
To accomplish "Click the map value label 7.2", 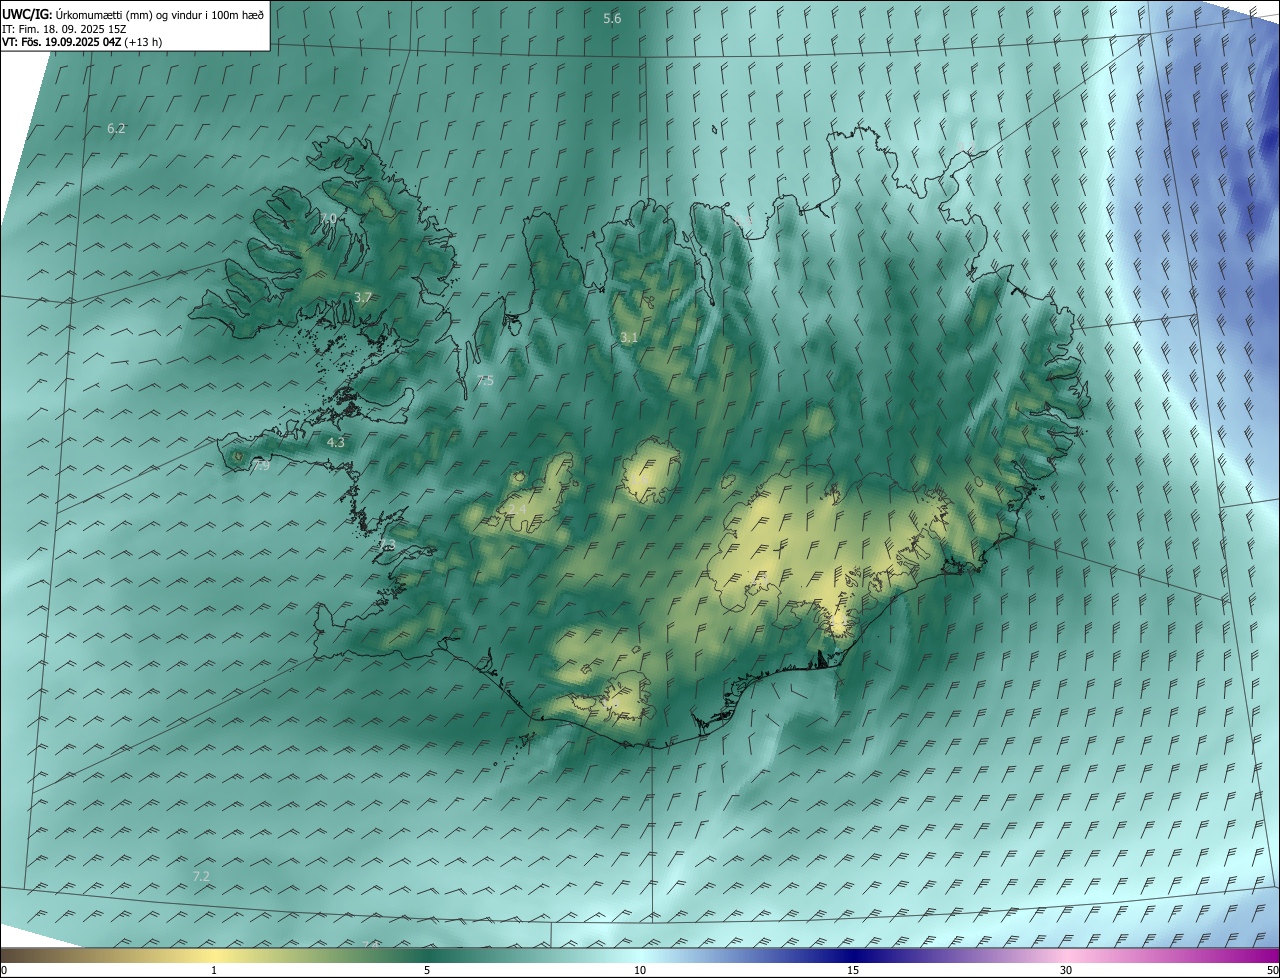I will (201, 876).
